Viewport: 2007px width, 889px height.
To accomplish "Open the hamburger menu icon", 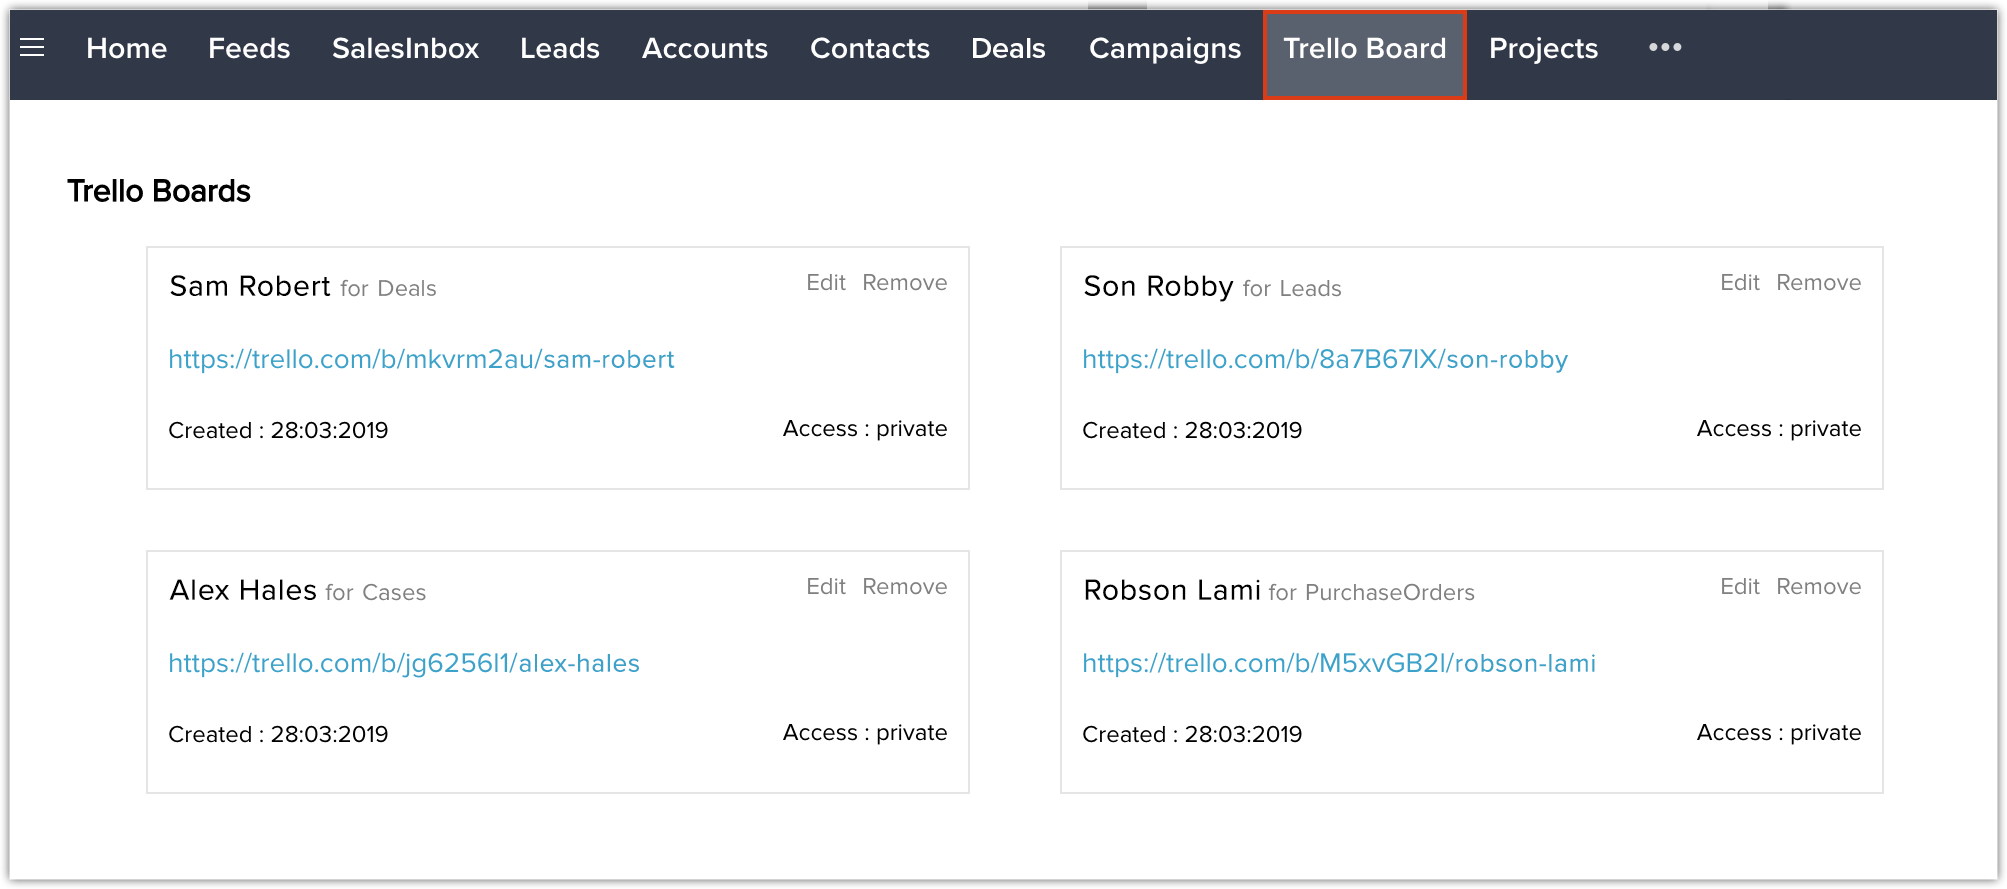I will click(x=32, y=48).
